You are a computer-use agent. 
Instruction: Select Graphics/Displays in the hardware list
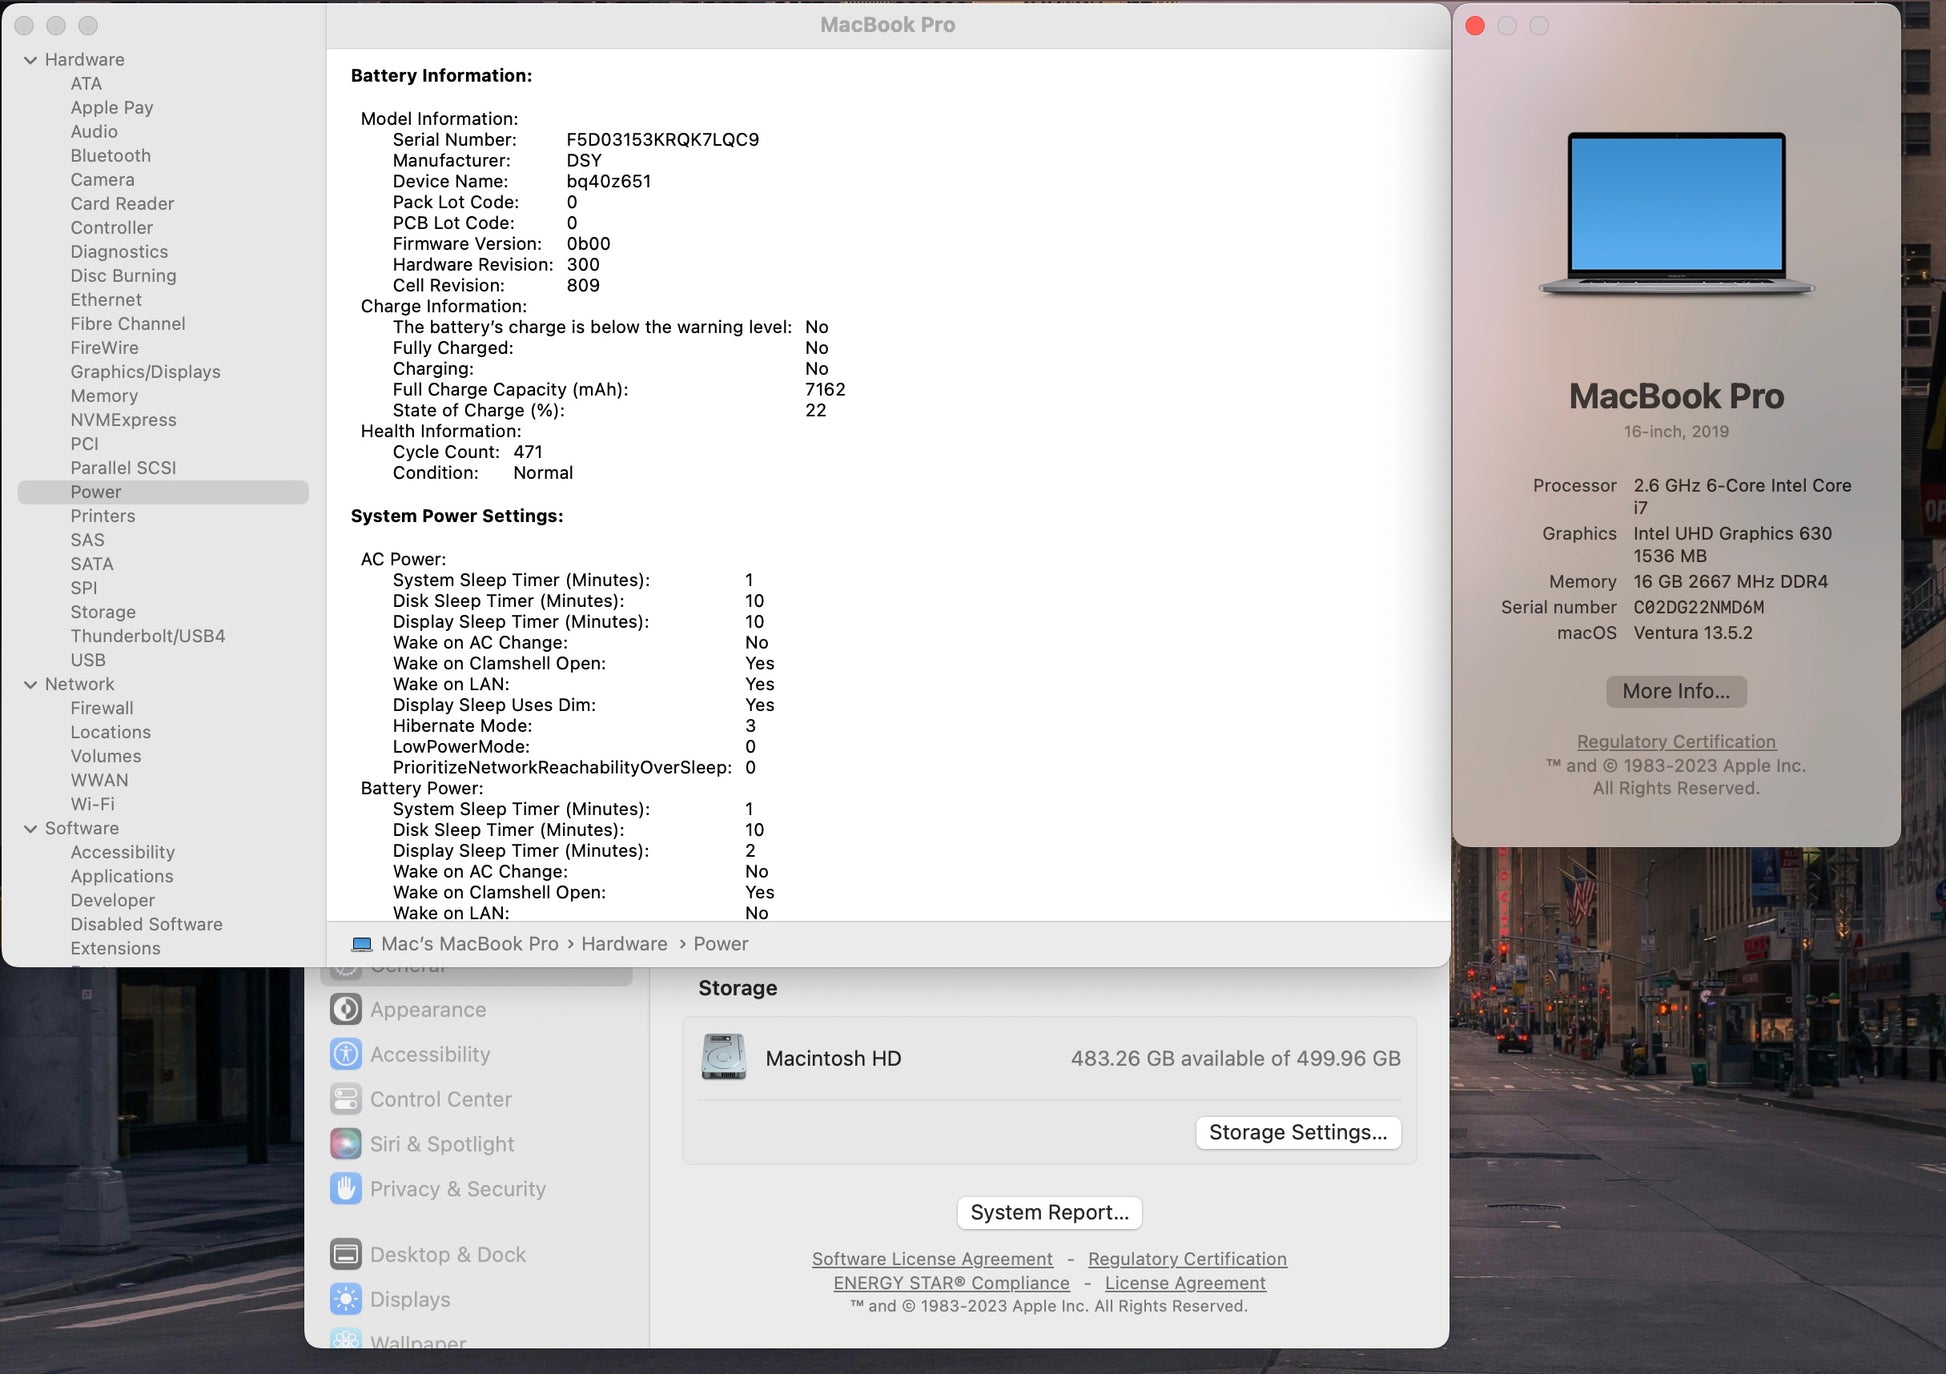click(x=145, y=372)
